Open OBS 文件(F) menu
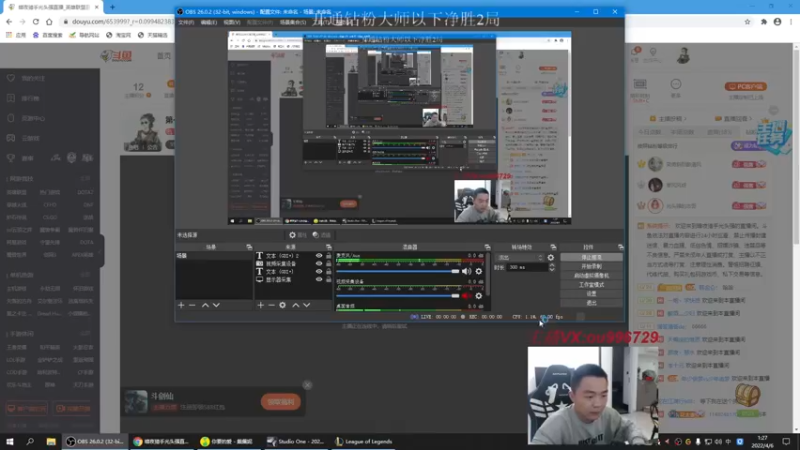The image size is (800, 450). 186,22
